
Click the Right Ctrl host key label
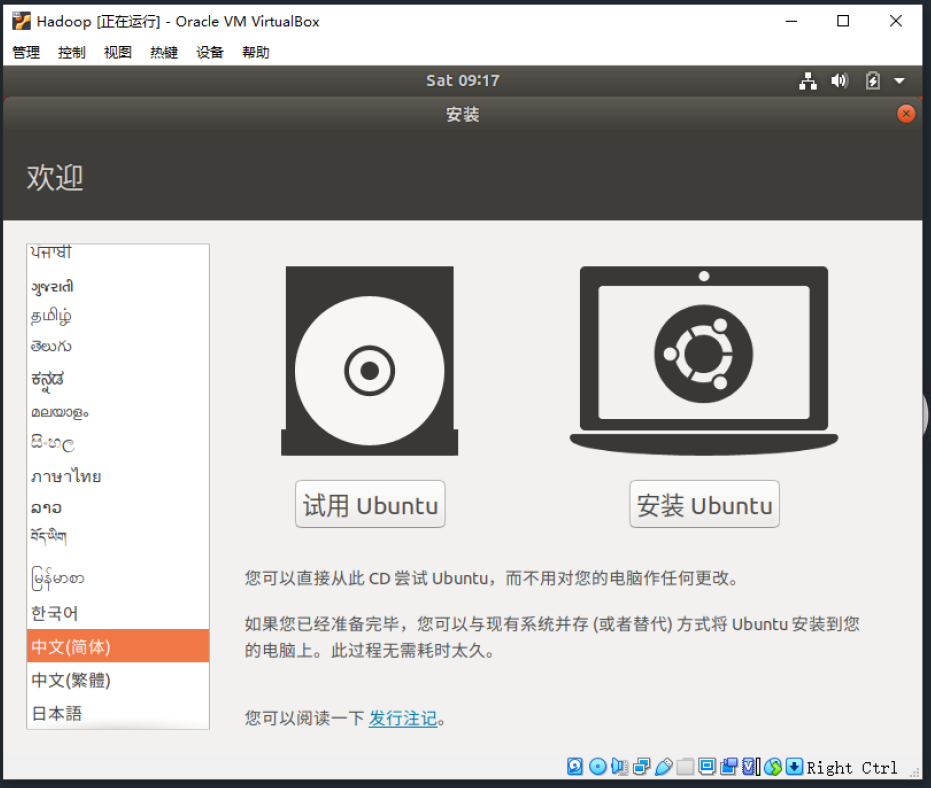click(x=851, y=767)
